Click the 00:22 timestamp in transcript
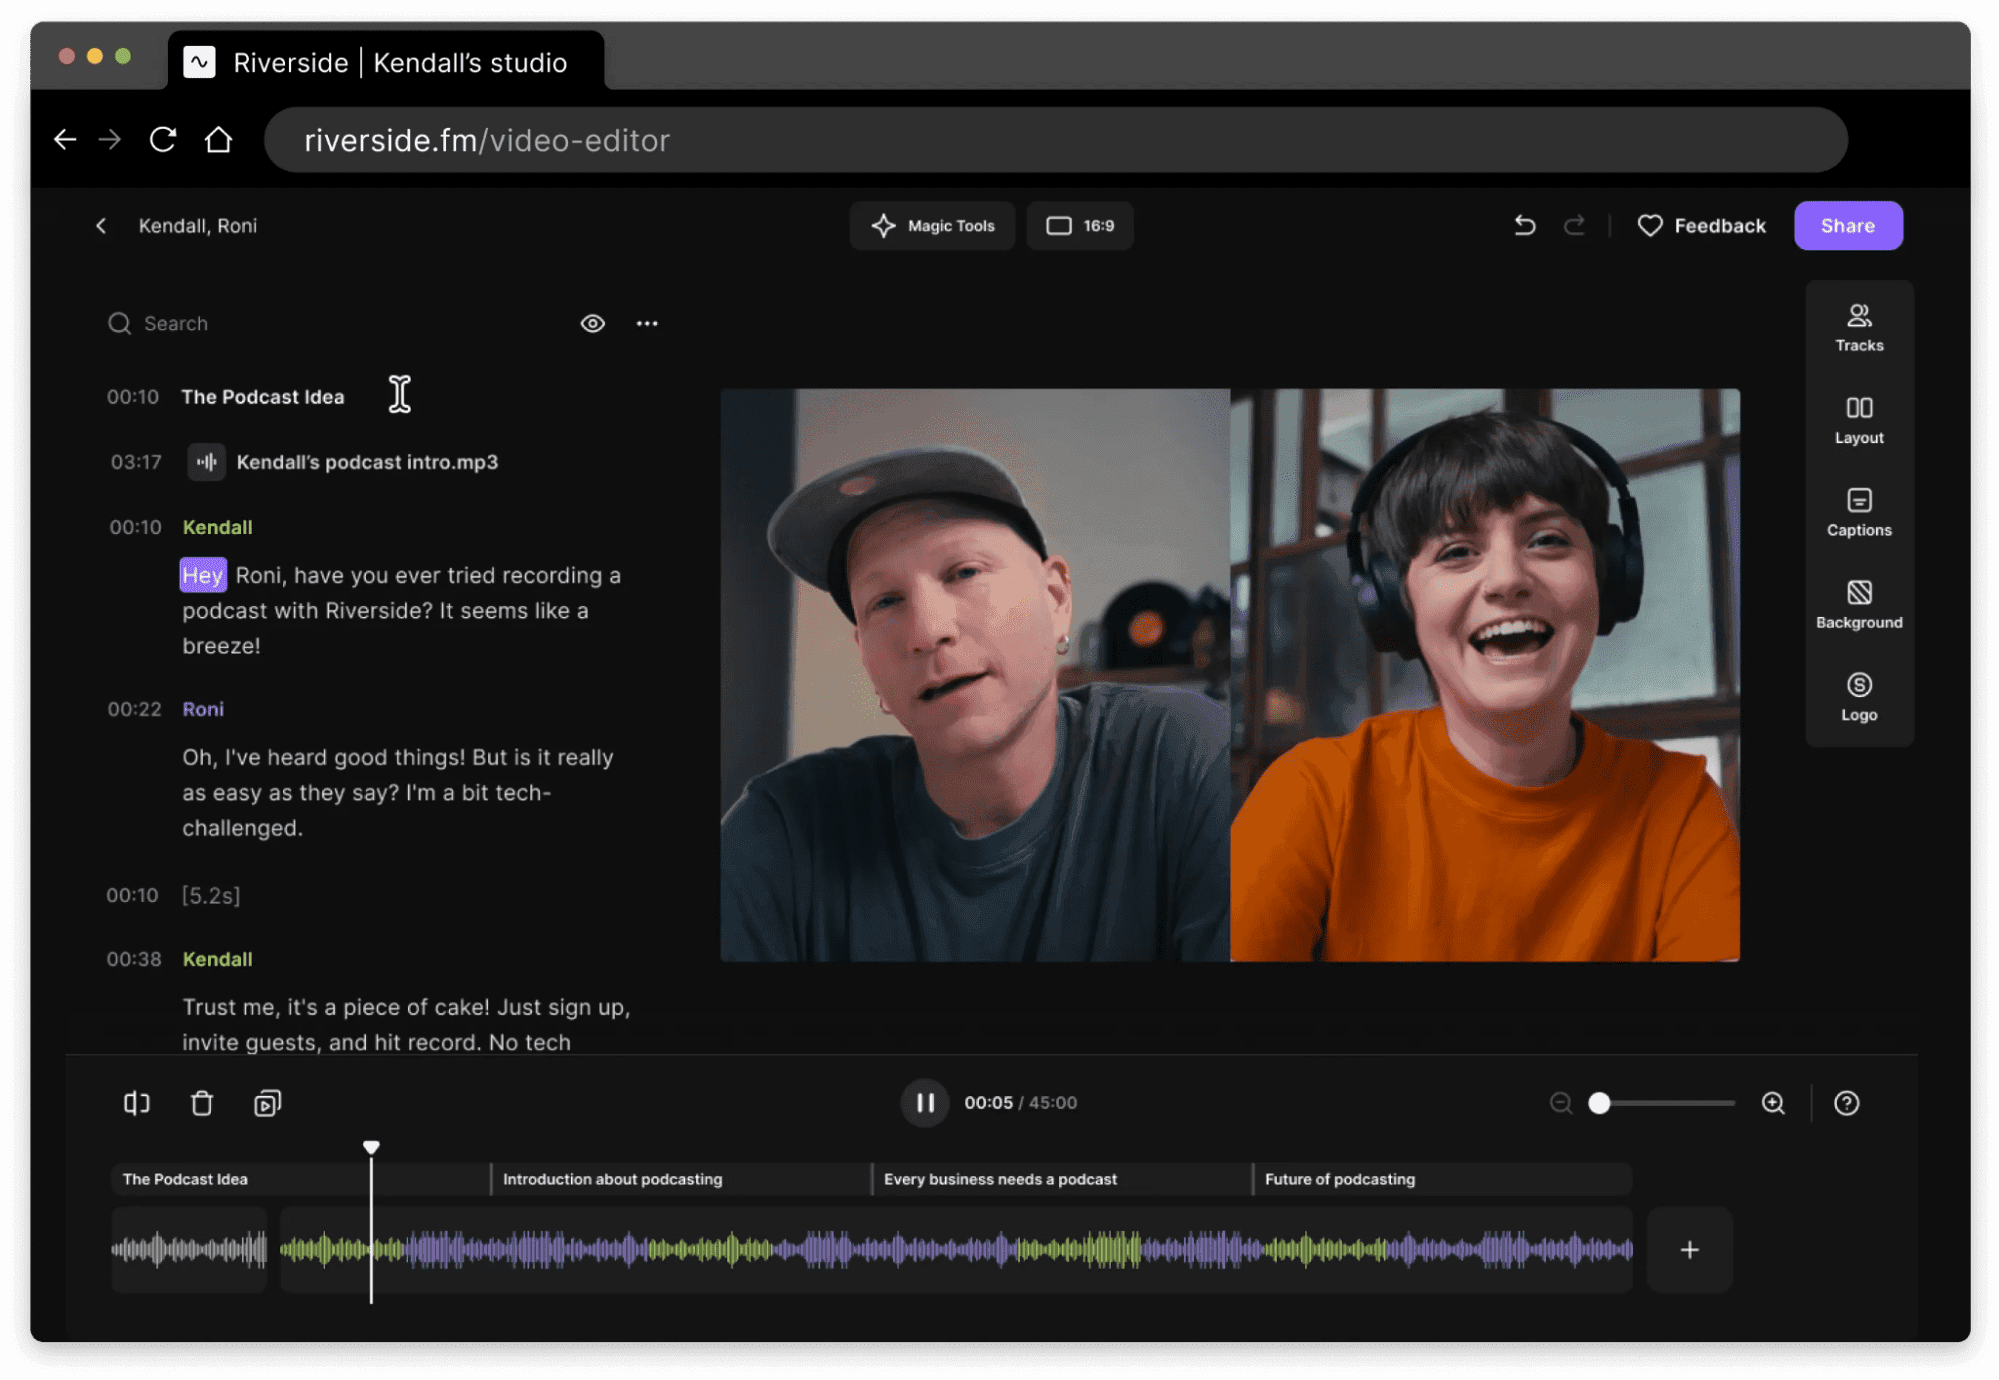The image size is (1999, 1380). pyautogui.click(x=134, y=708)
